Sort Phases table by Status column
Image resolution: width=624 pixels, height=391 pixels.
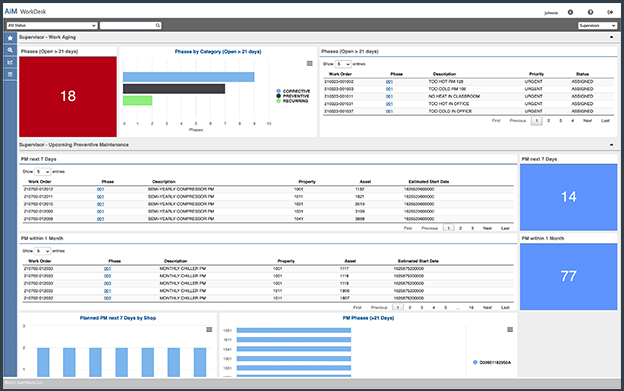click(x=582, y=74)
